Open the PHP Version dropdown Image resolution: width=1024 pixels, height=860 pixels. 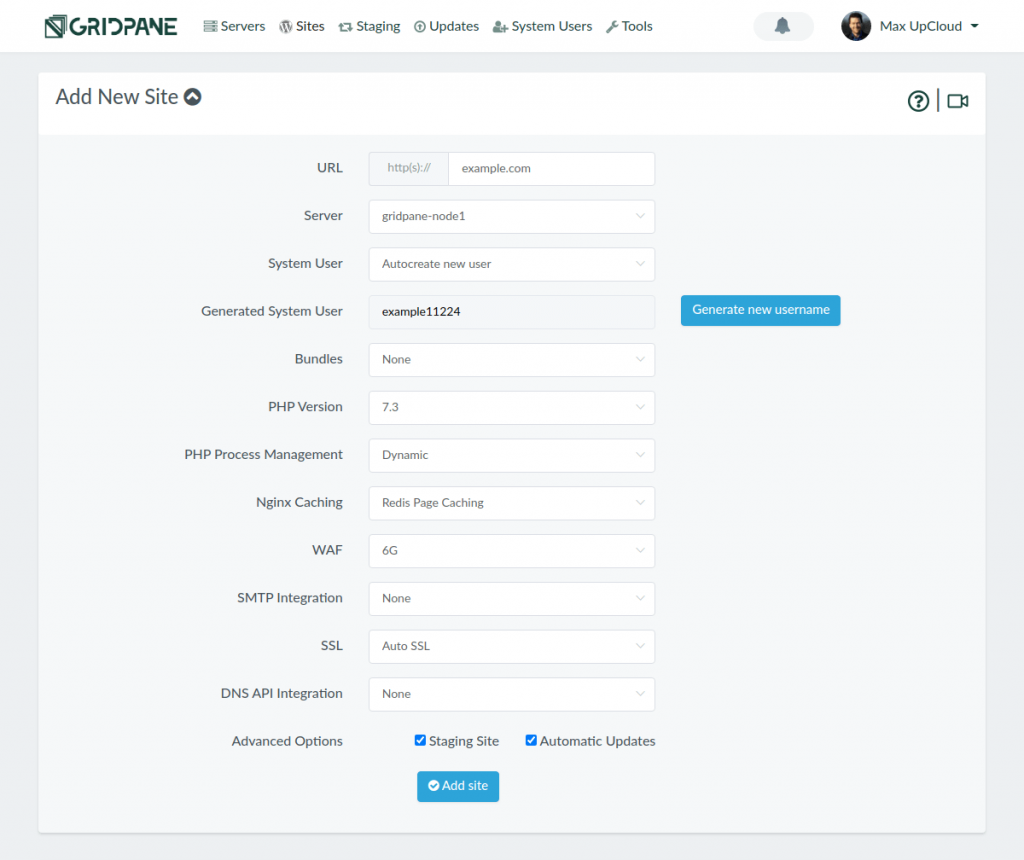(x=511, y=408)
